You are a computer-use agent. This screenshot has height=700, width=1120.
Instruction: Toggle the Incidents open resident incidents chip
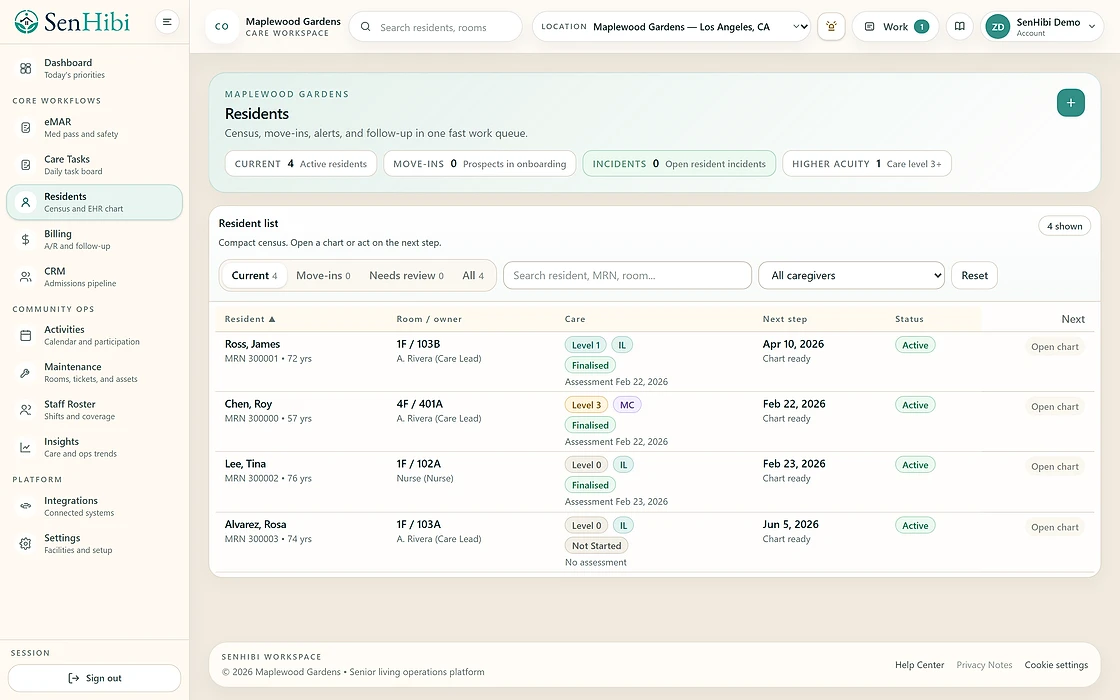pos(679,164)
